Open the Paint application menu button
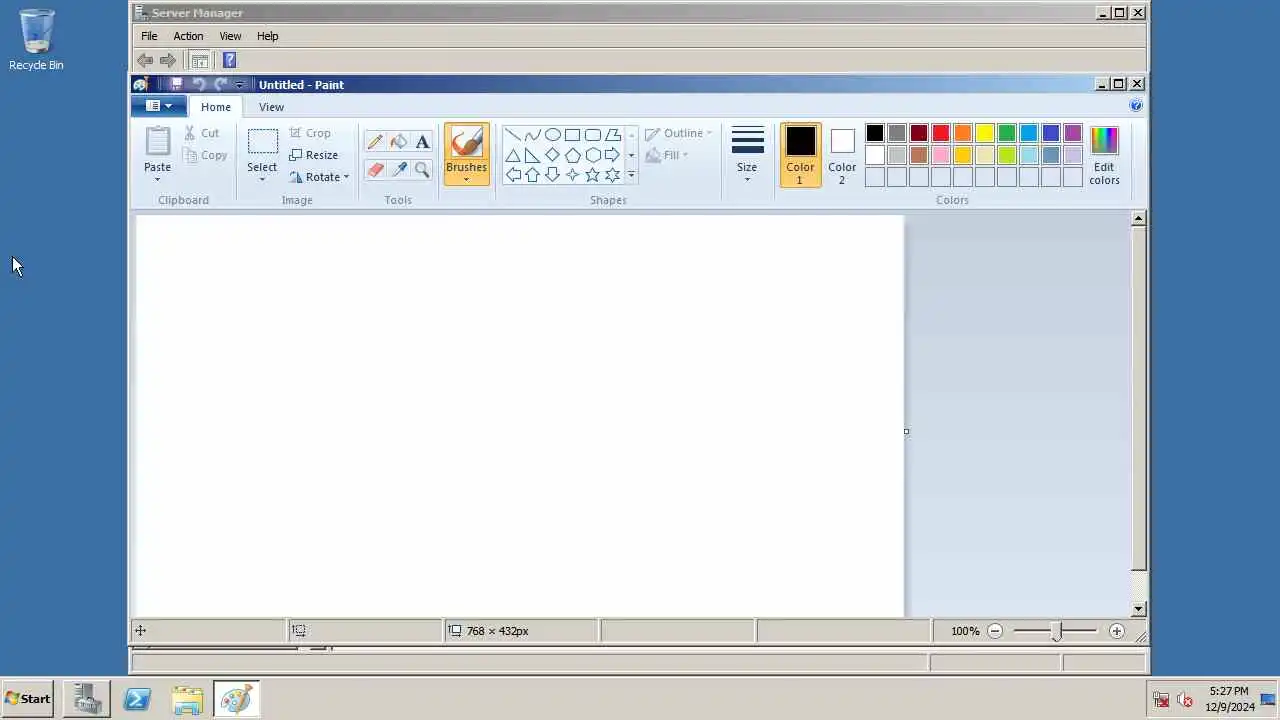Viewport: 1280px width, 720px height. 159,106
